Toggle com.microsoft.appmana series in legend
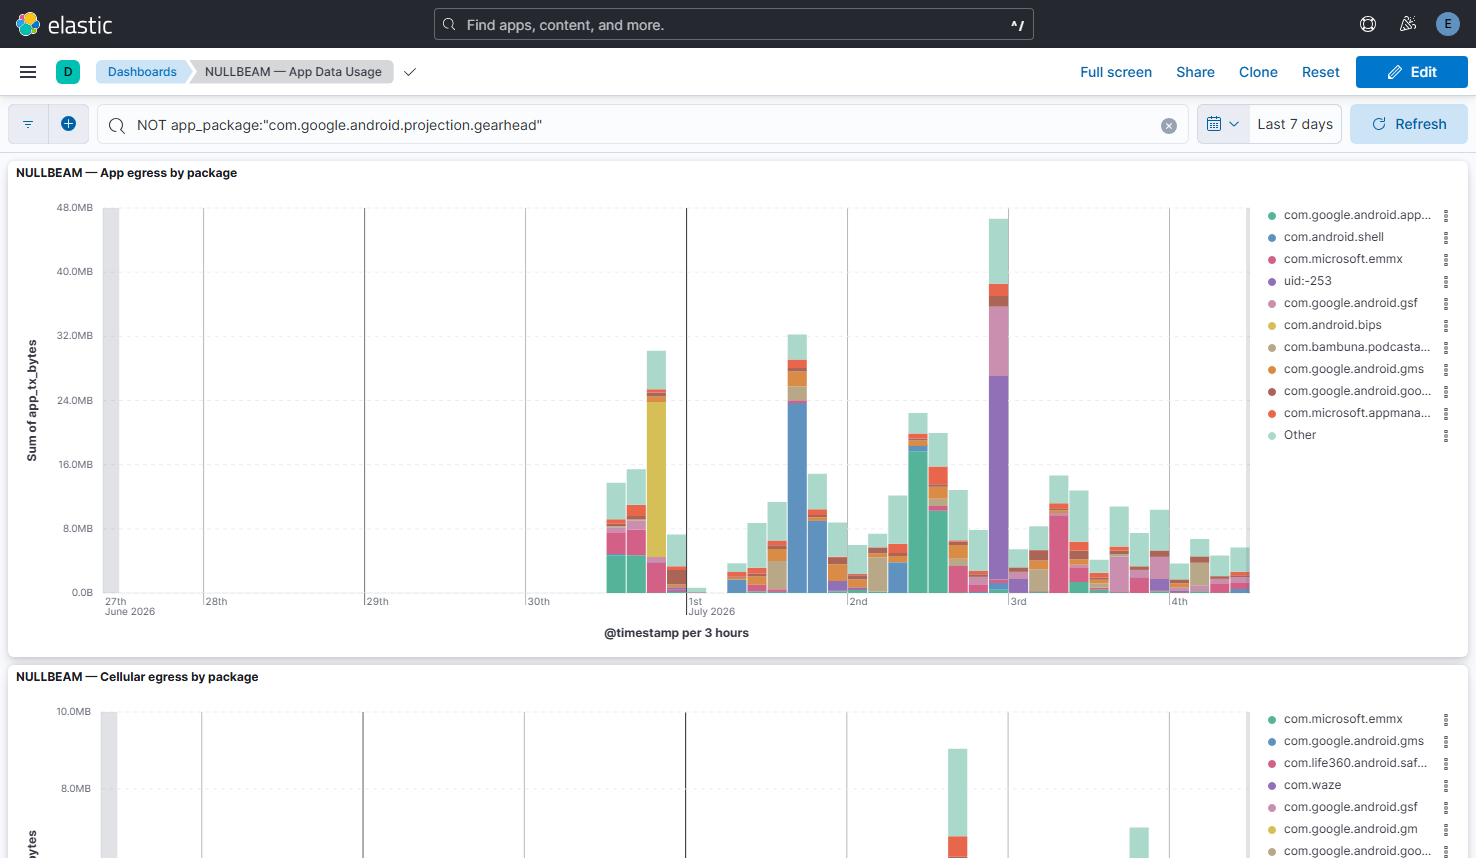Image resolution: width=1476 pixels, height=858 pixels. (x=1357, y=413)
